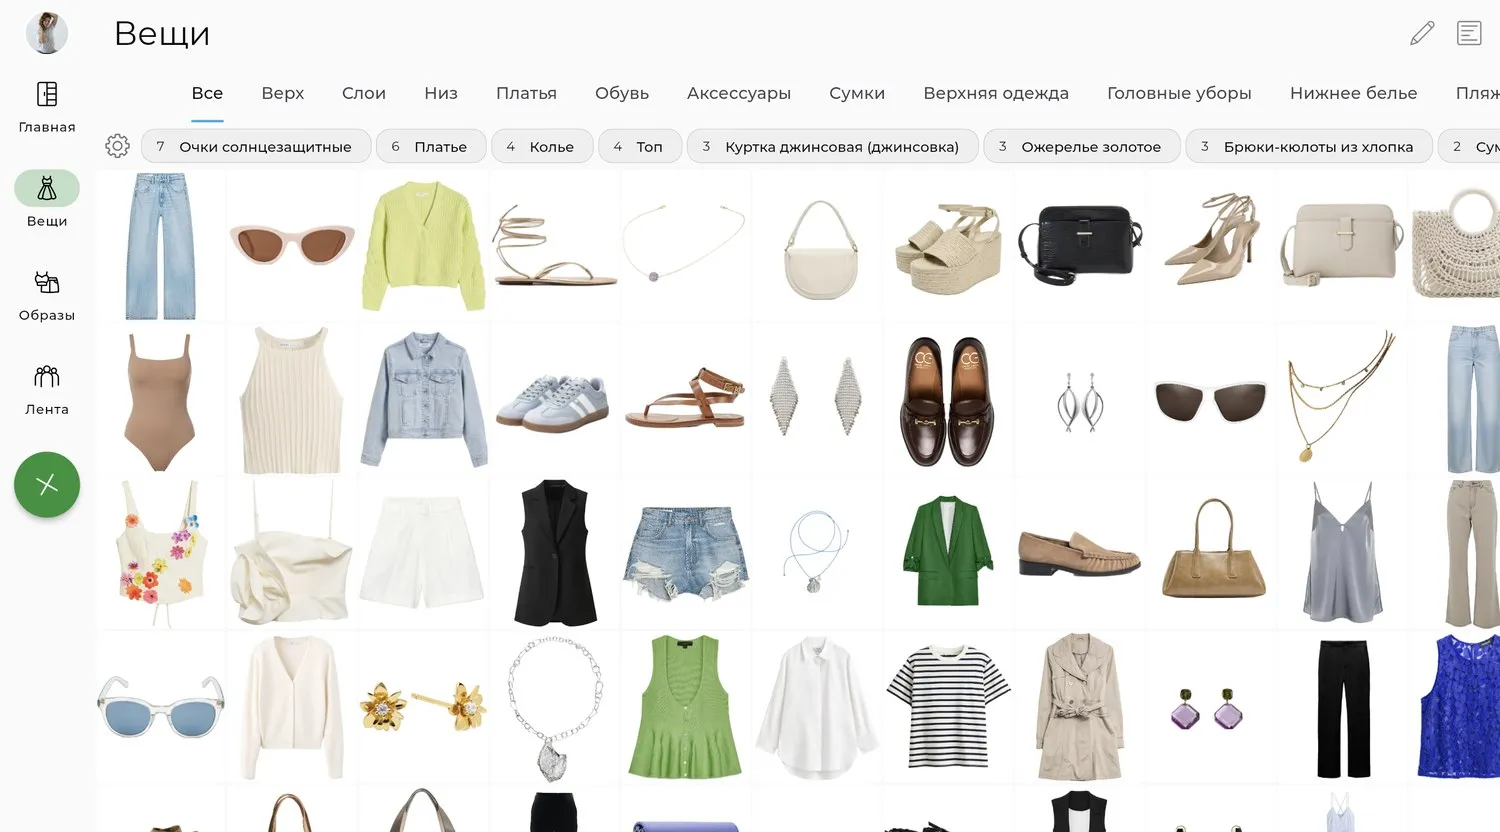Screen dimensions: 1500x832
Task: Open the cream ribbed halter top
Action: [292, 400]
